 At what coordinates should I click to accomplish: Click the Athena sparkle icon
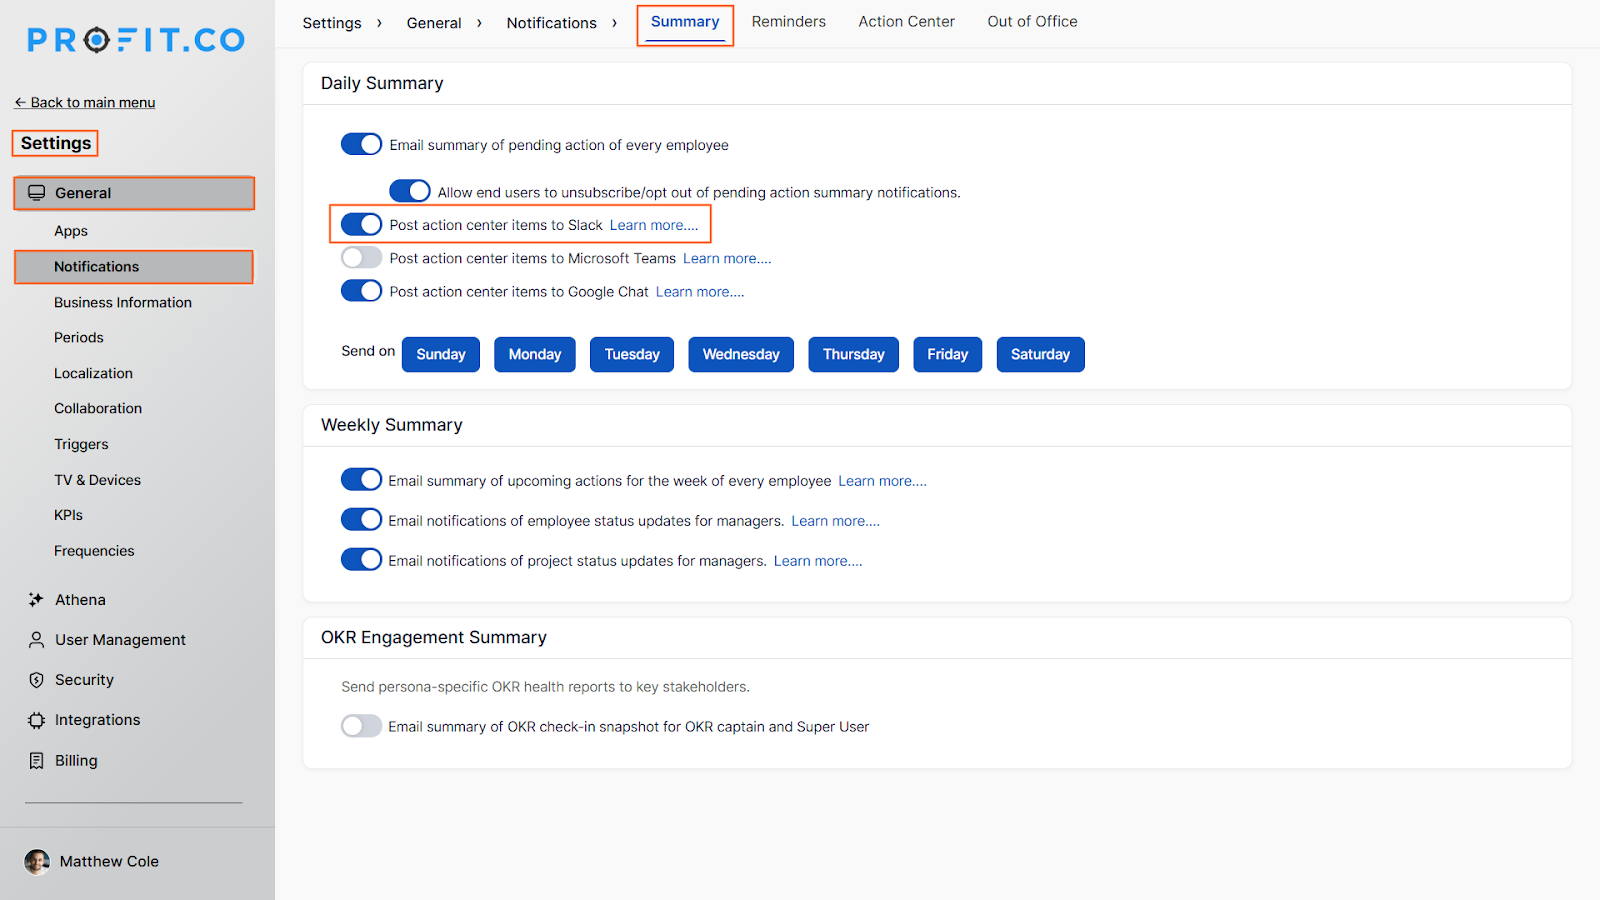[36, 600]
